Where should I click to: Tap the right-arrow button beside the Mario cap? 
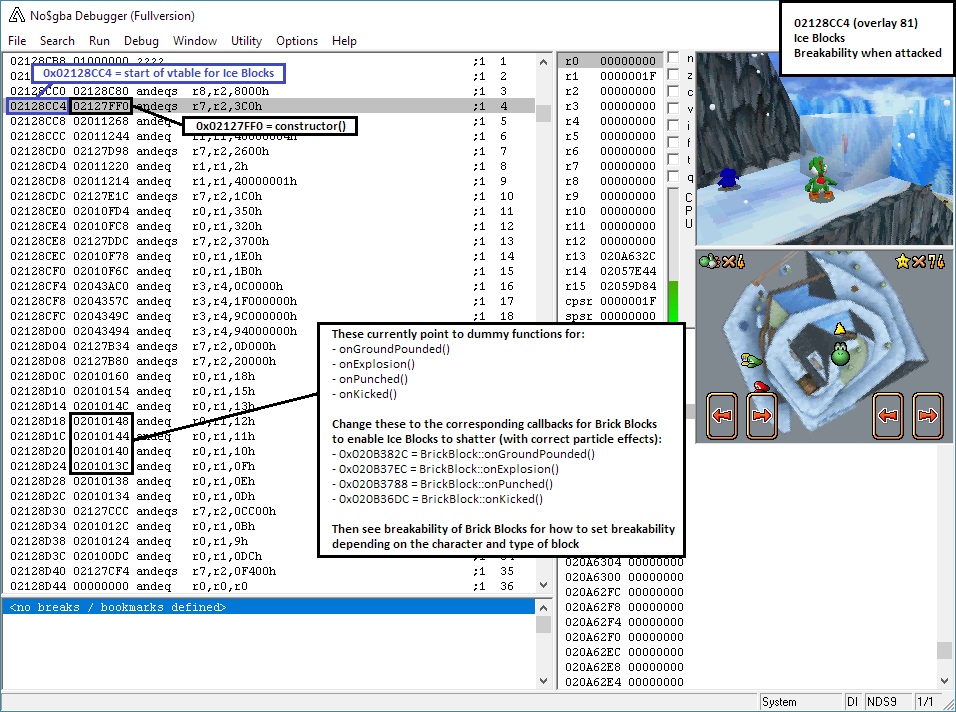(x=762, y=415)
